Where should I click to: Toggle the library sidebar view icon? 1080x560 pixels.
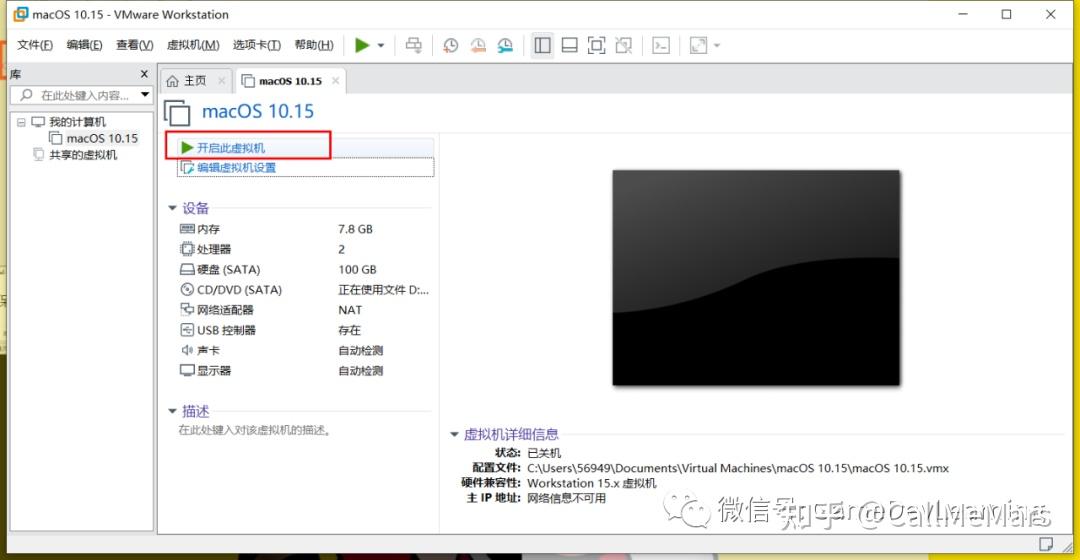(x=543, y=45)
